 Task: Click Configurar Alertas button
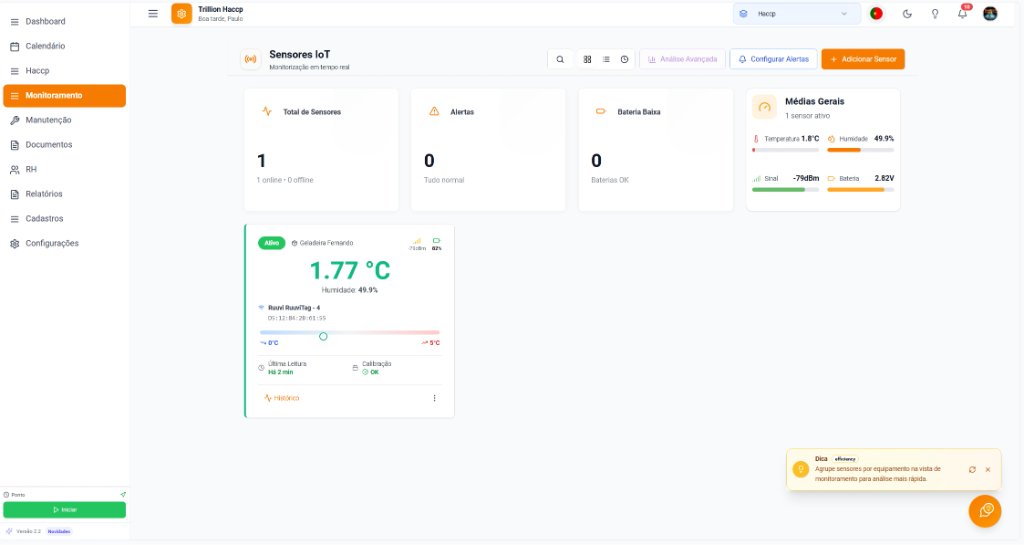pyautogui.click(x=773, y=59)
